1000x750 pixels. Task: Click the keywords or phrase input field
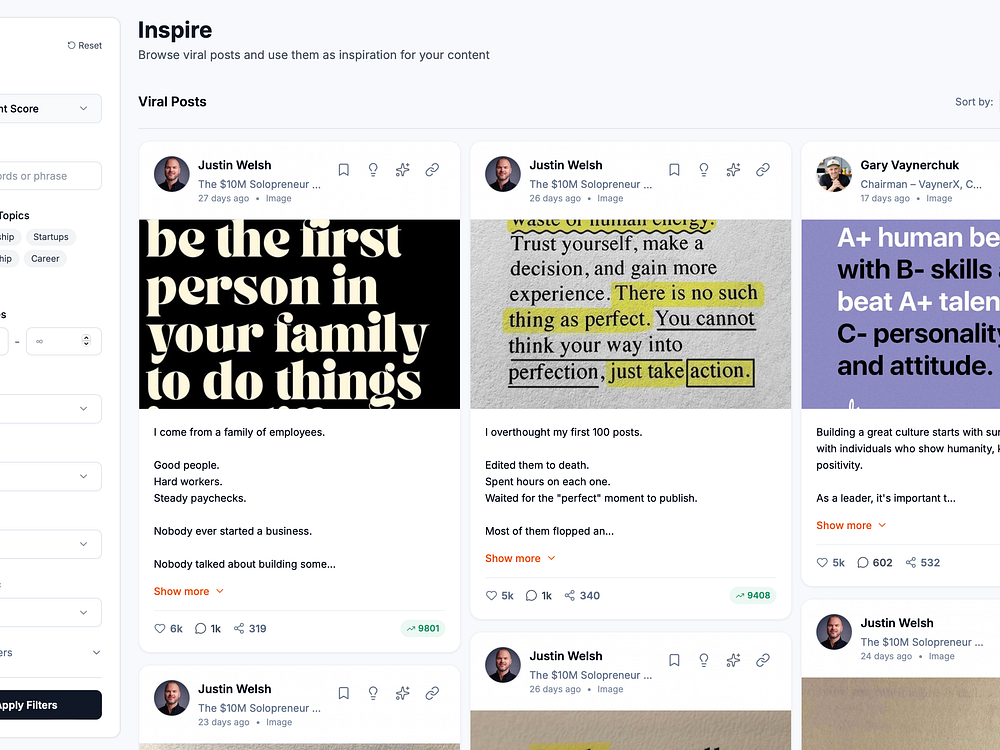point(50,176)
